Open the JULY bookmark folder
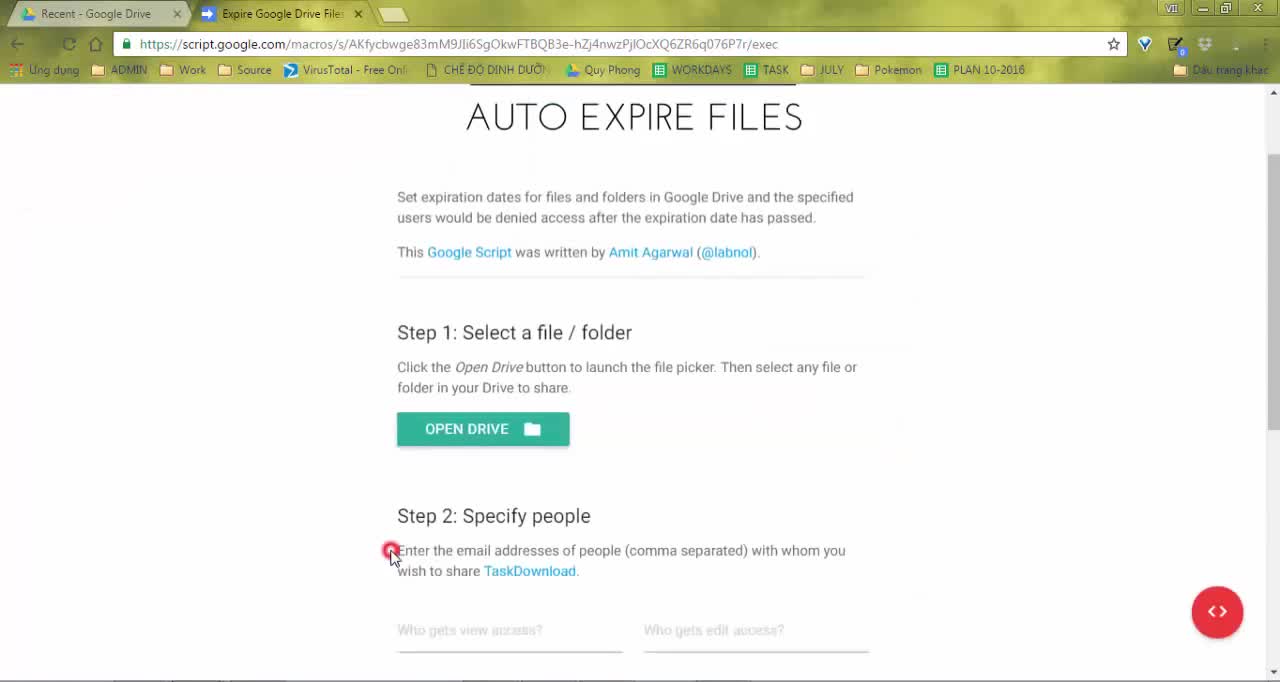The height and width of the screenshot is (682, 1280). [822, 70]
